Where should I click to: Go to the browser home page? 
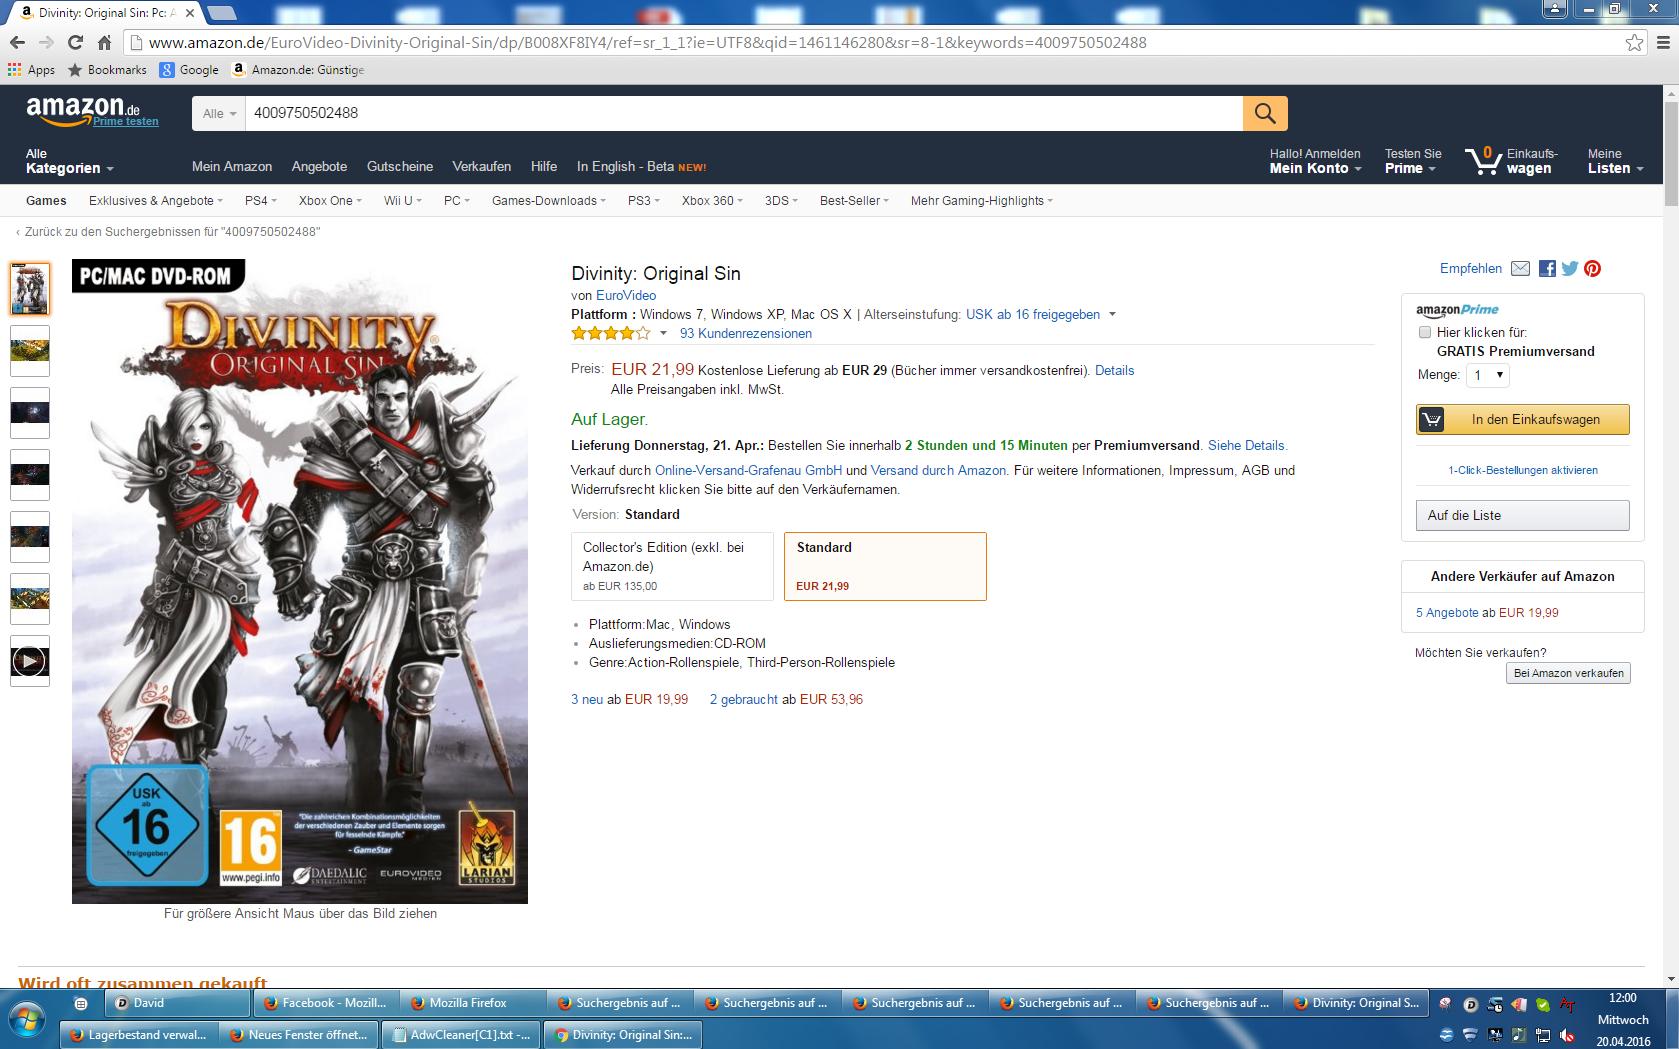(104, 42)
